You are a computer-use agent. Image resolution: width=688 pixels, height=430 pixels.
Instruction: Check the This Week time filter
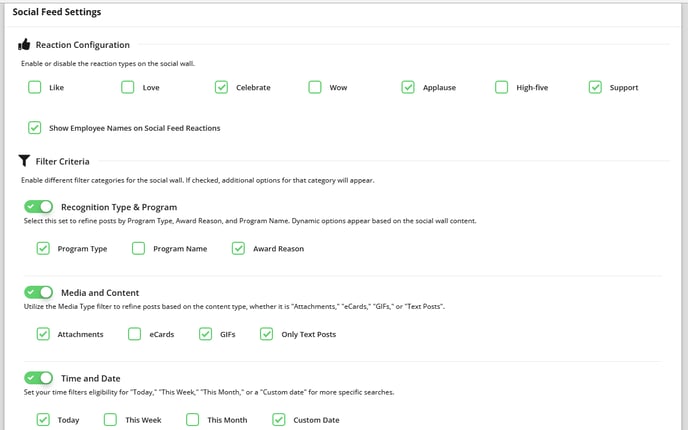[x=111, y=419]
